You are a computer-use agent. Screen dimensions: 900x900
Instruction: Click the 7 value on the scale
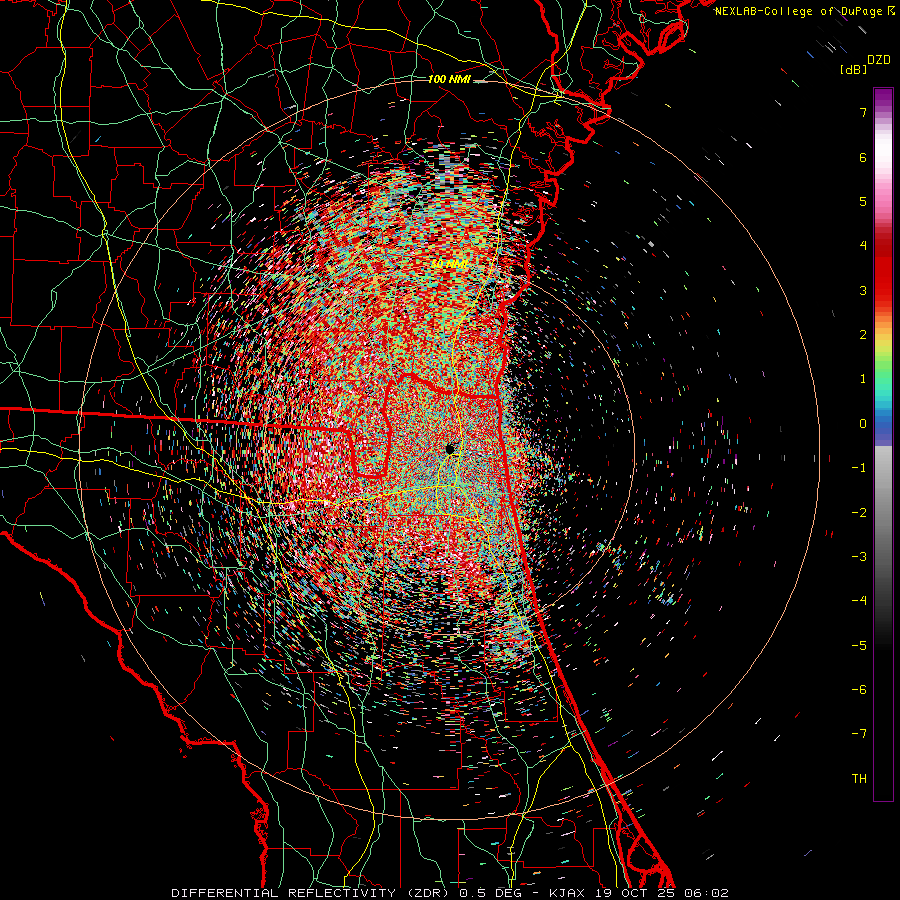click(x=863, y=112)
